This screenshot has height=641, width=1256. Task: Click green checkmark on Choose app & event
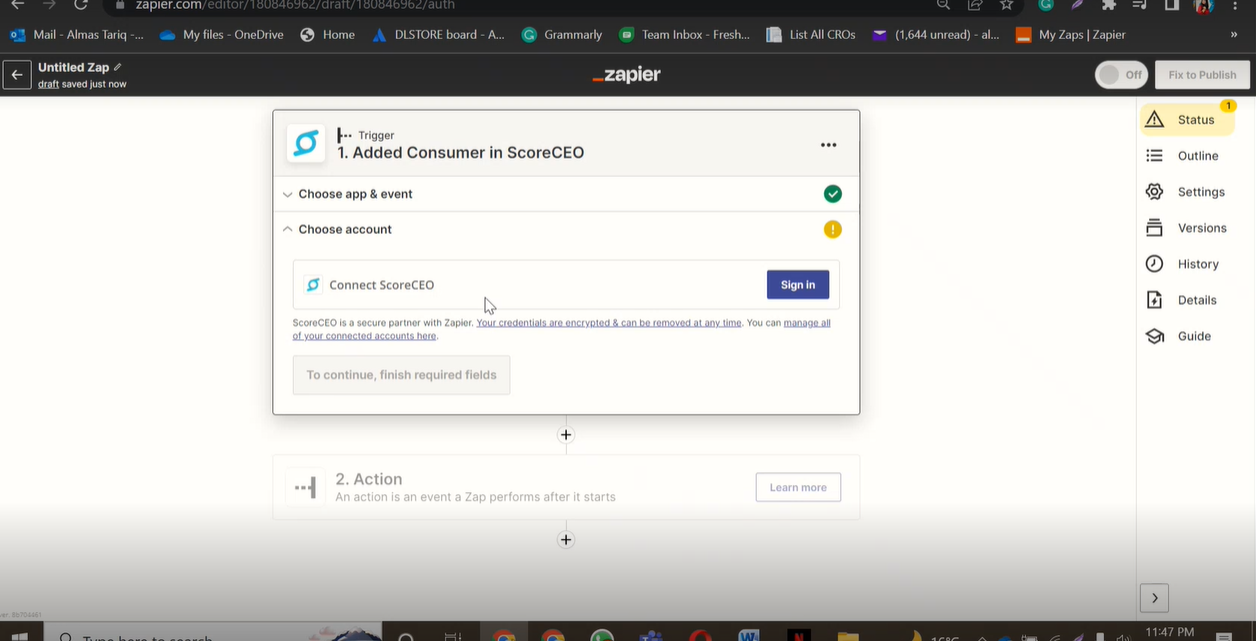(x=832, y=194)
